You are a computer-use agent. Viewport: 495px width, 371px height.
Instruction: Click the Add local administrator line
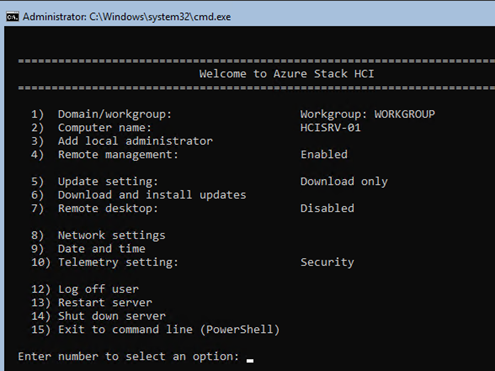pyautogui.click(x=122, y=141)
